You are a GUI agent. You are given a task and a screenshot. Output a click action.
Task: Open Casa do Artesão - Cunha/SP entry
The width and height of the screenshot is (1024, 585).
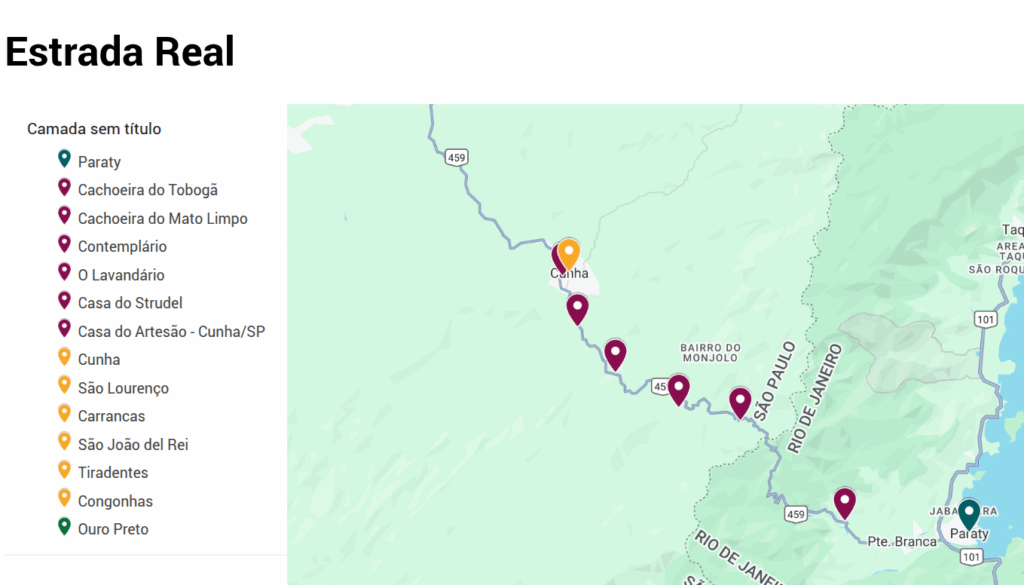[171, 331]
